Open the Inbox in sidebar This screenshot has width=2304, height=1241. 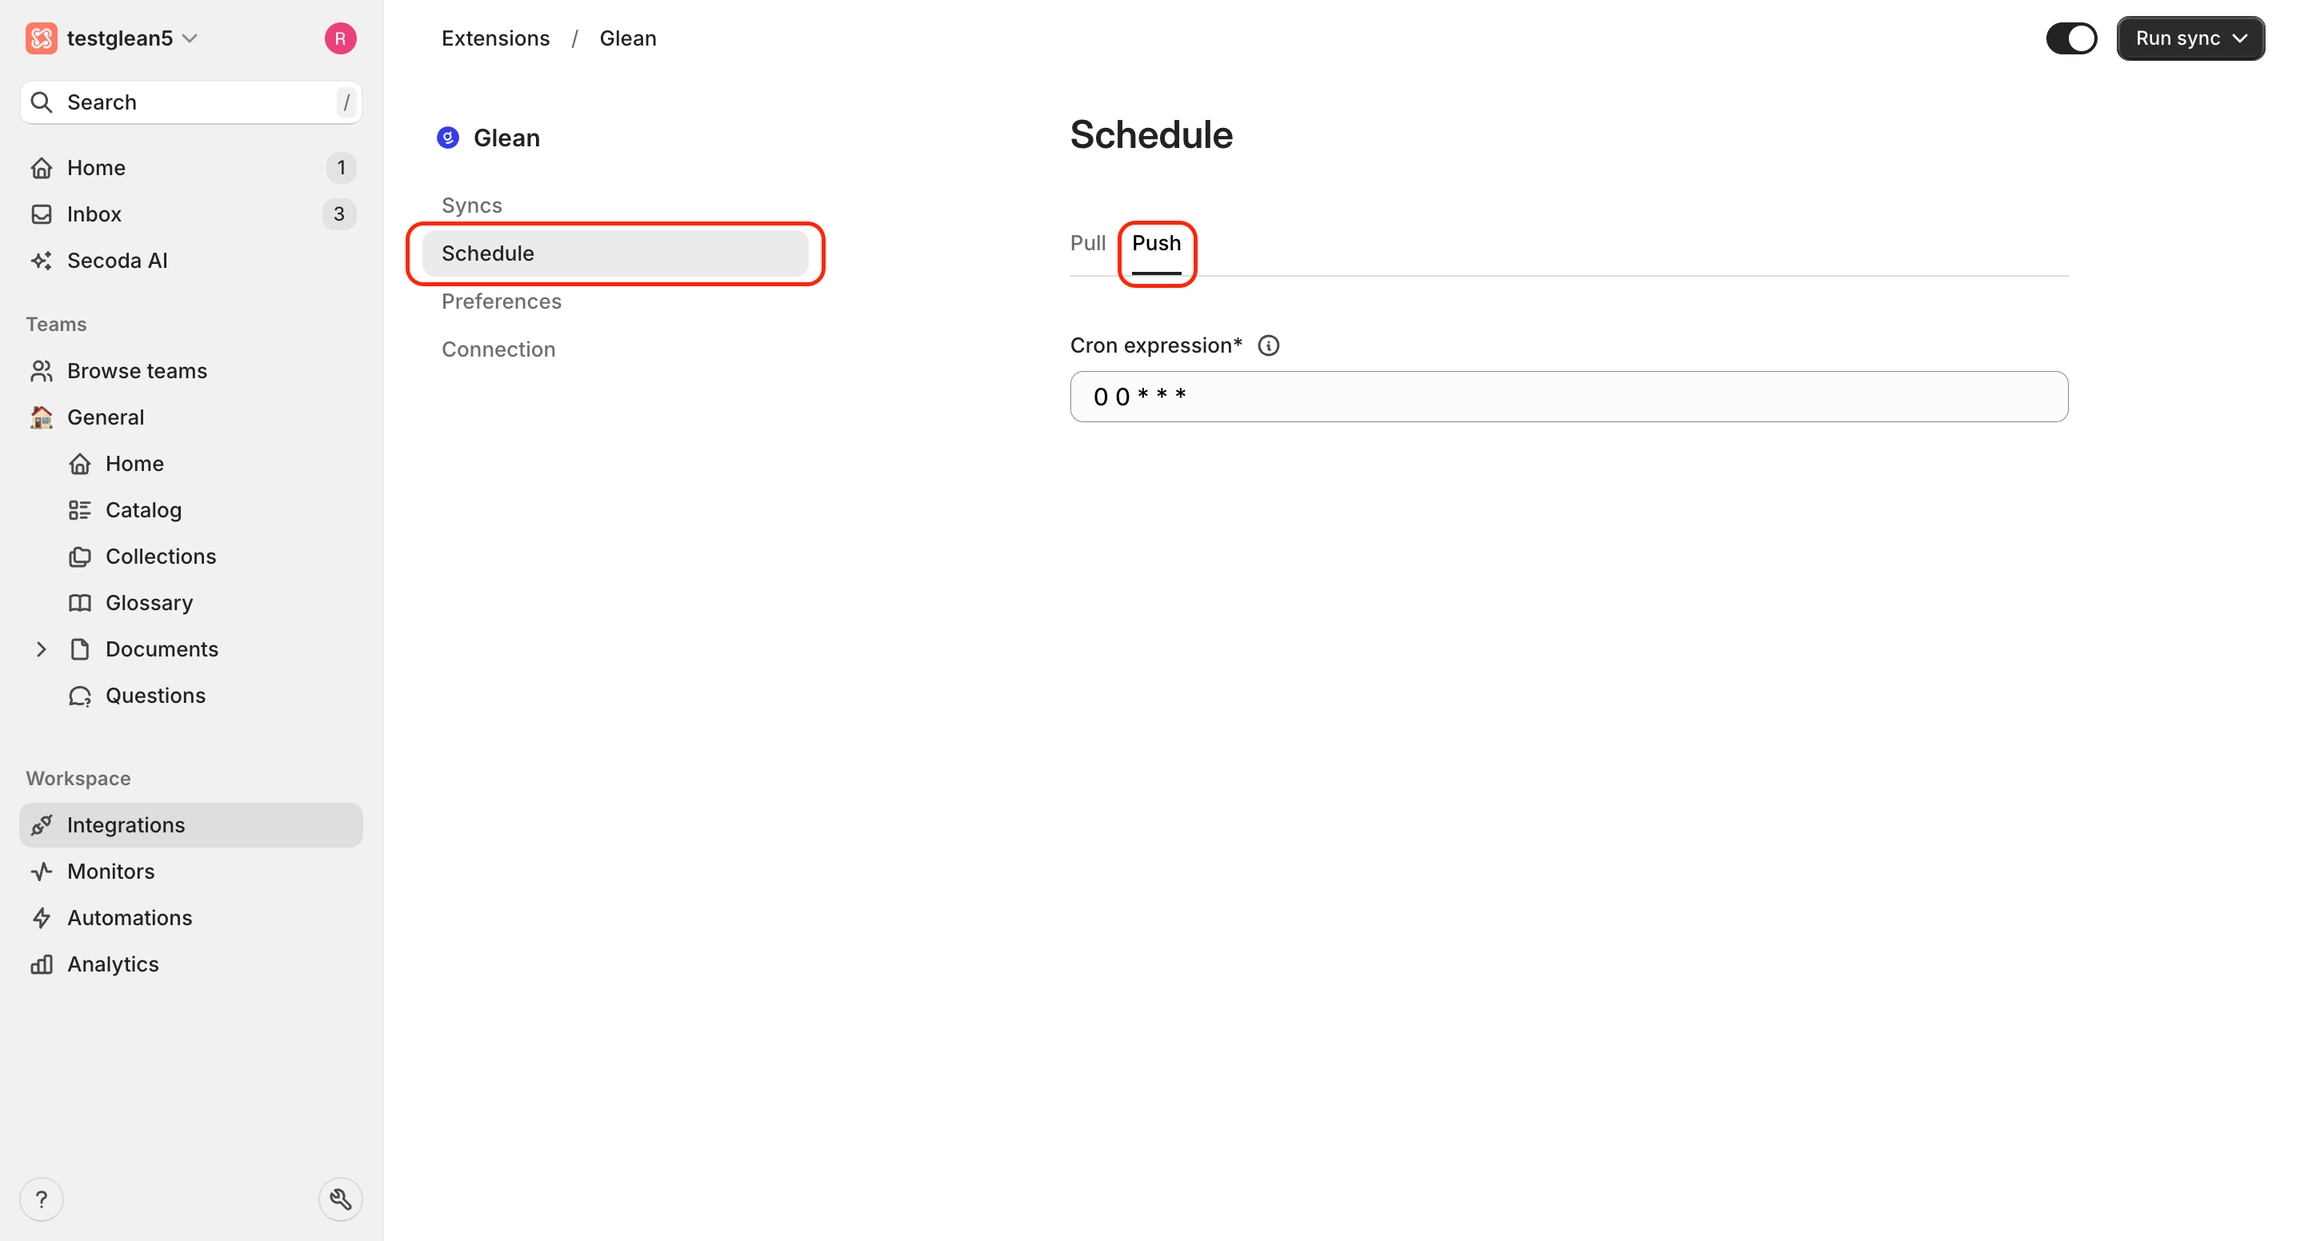pos(94,214)
